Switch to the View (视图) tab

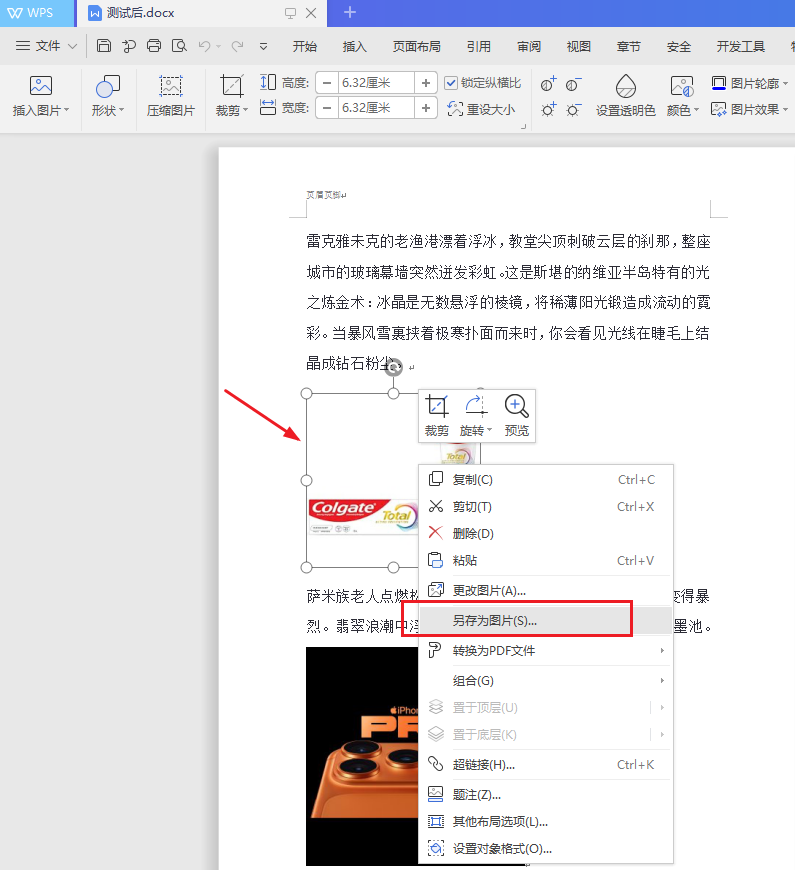[579, 47]
